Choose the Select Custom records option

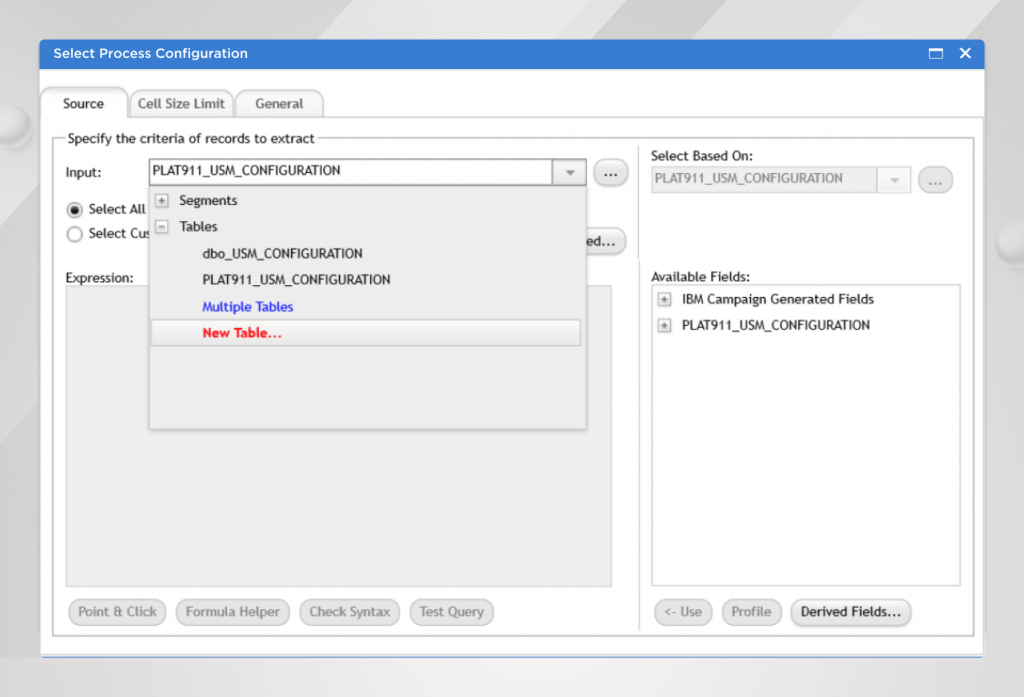point(75,233)
